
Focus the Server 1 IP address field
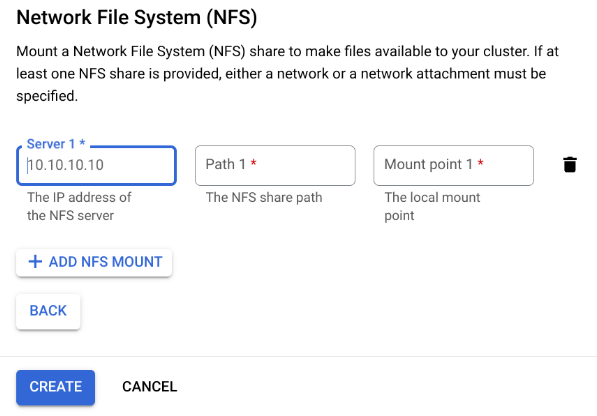click(96, 166)
